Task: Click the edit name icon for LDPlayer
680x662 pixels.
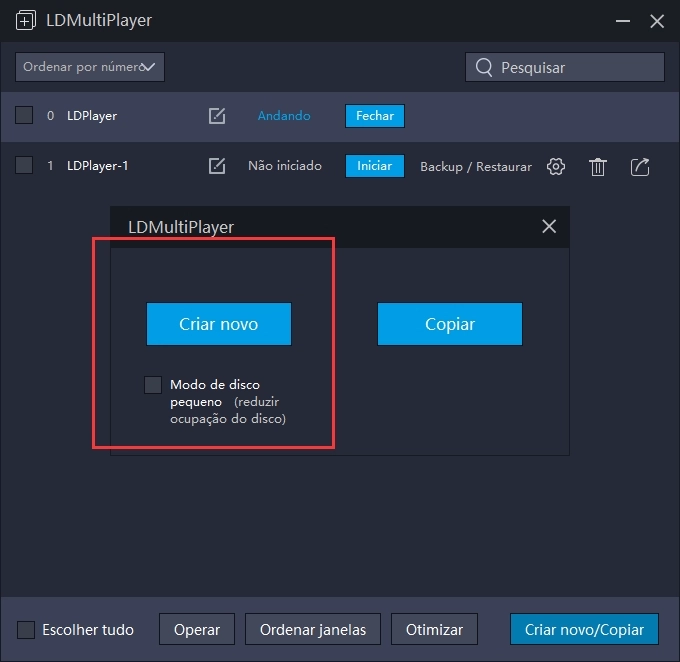Action: 217,116
